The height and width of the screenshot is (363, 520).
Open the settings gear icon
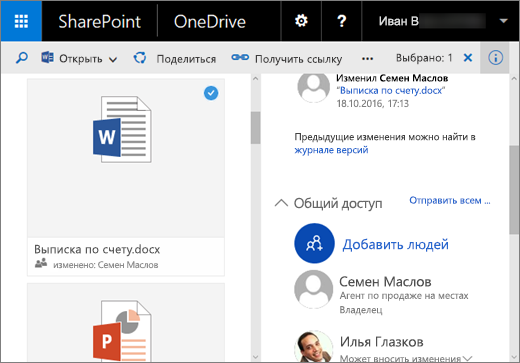click(301, 21)
